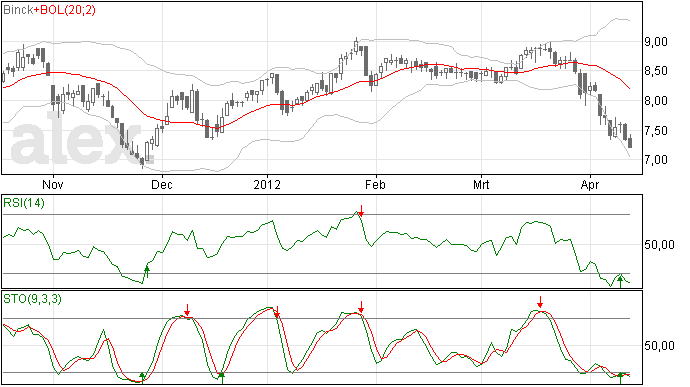Click the 8,00 price axis label
Image resolution: width=690 pixels, height=387 pixels.
coord(656,100)
